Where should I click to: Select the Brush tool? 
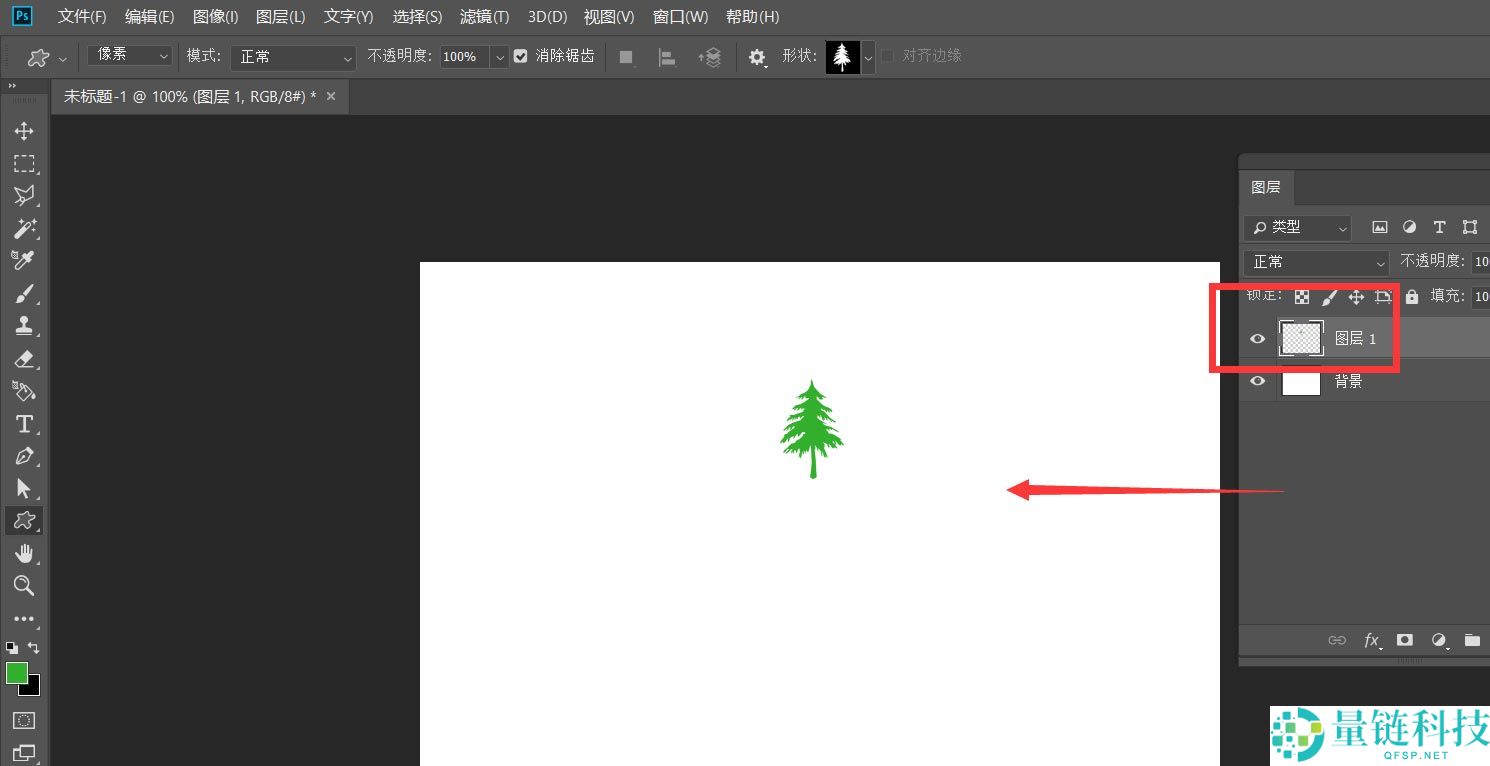(24, 294)
